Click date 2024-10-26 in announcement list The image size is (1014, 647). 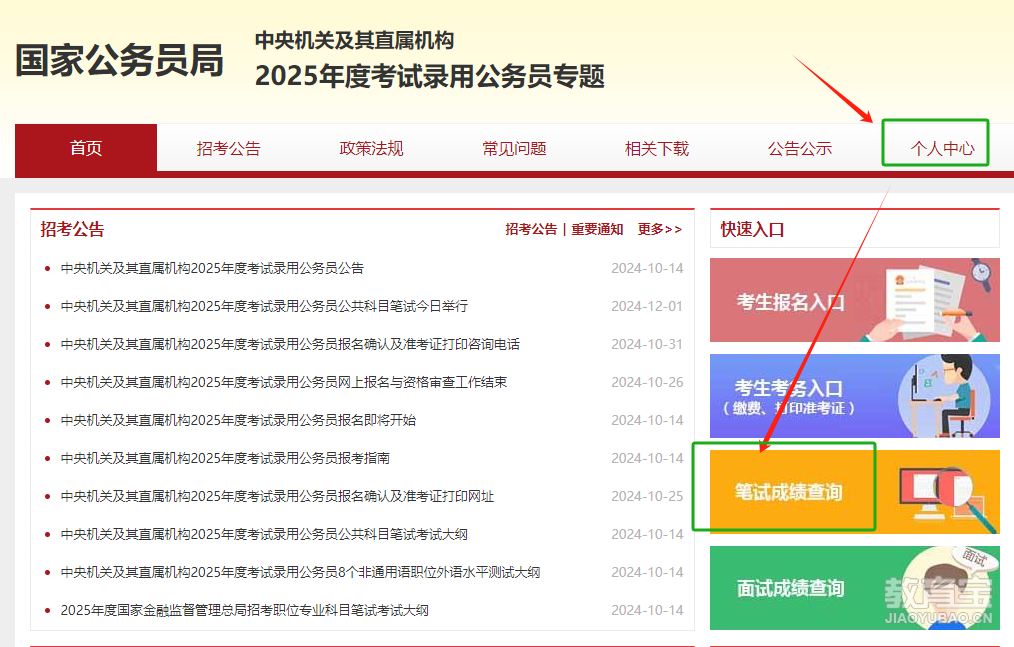(x=647, y=382)
